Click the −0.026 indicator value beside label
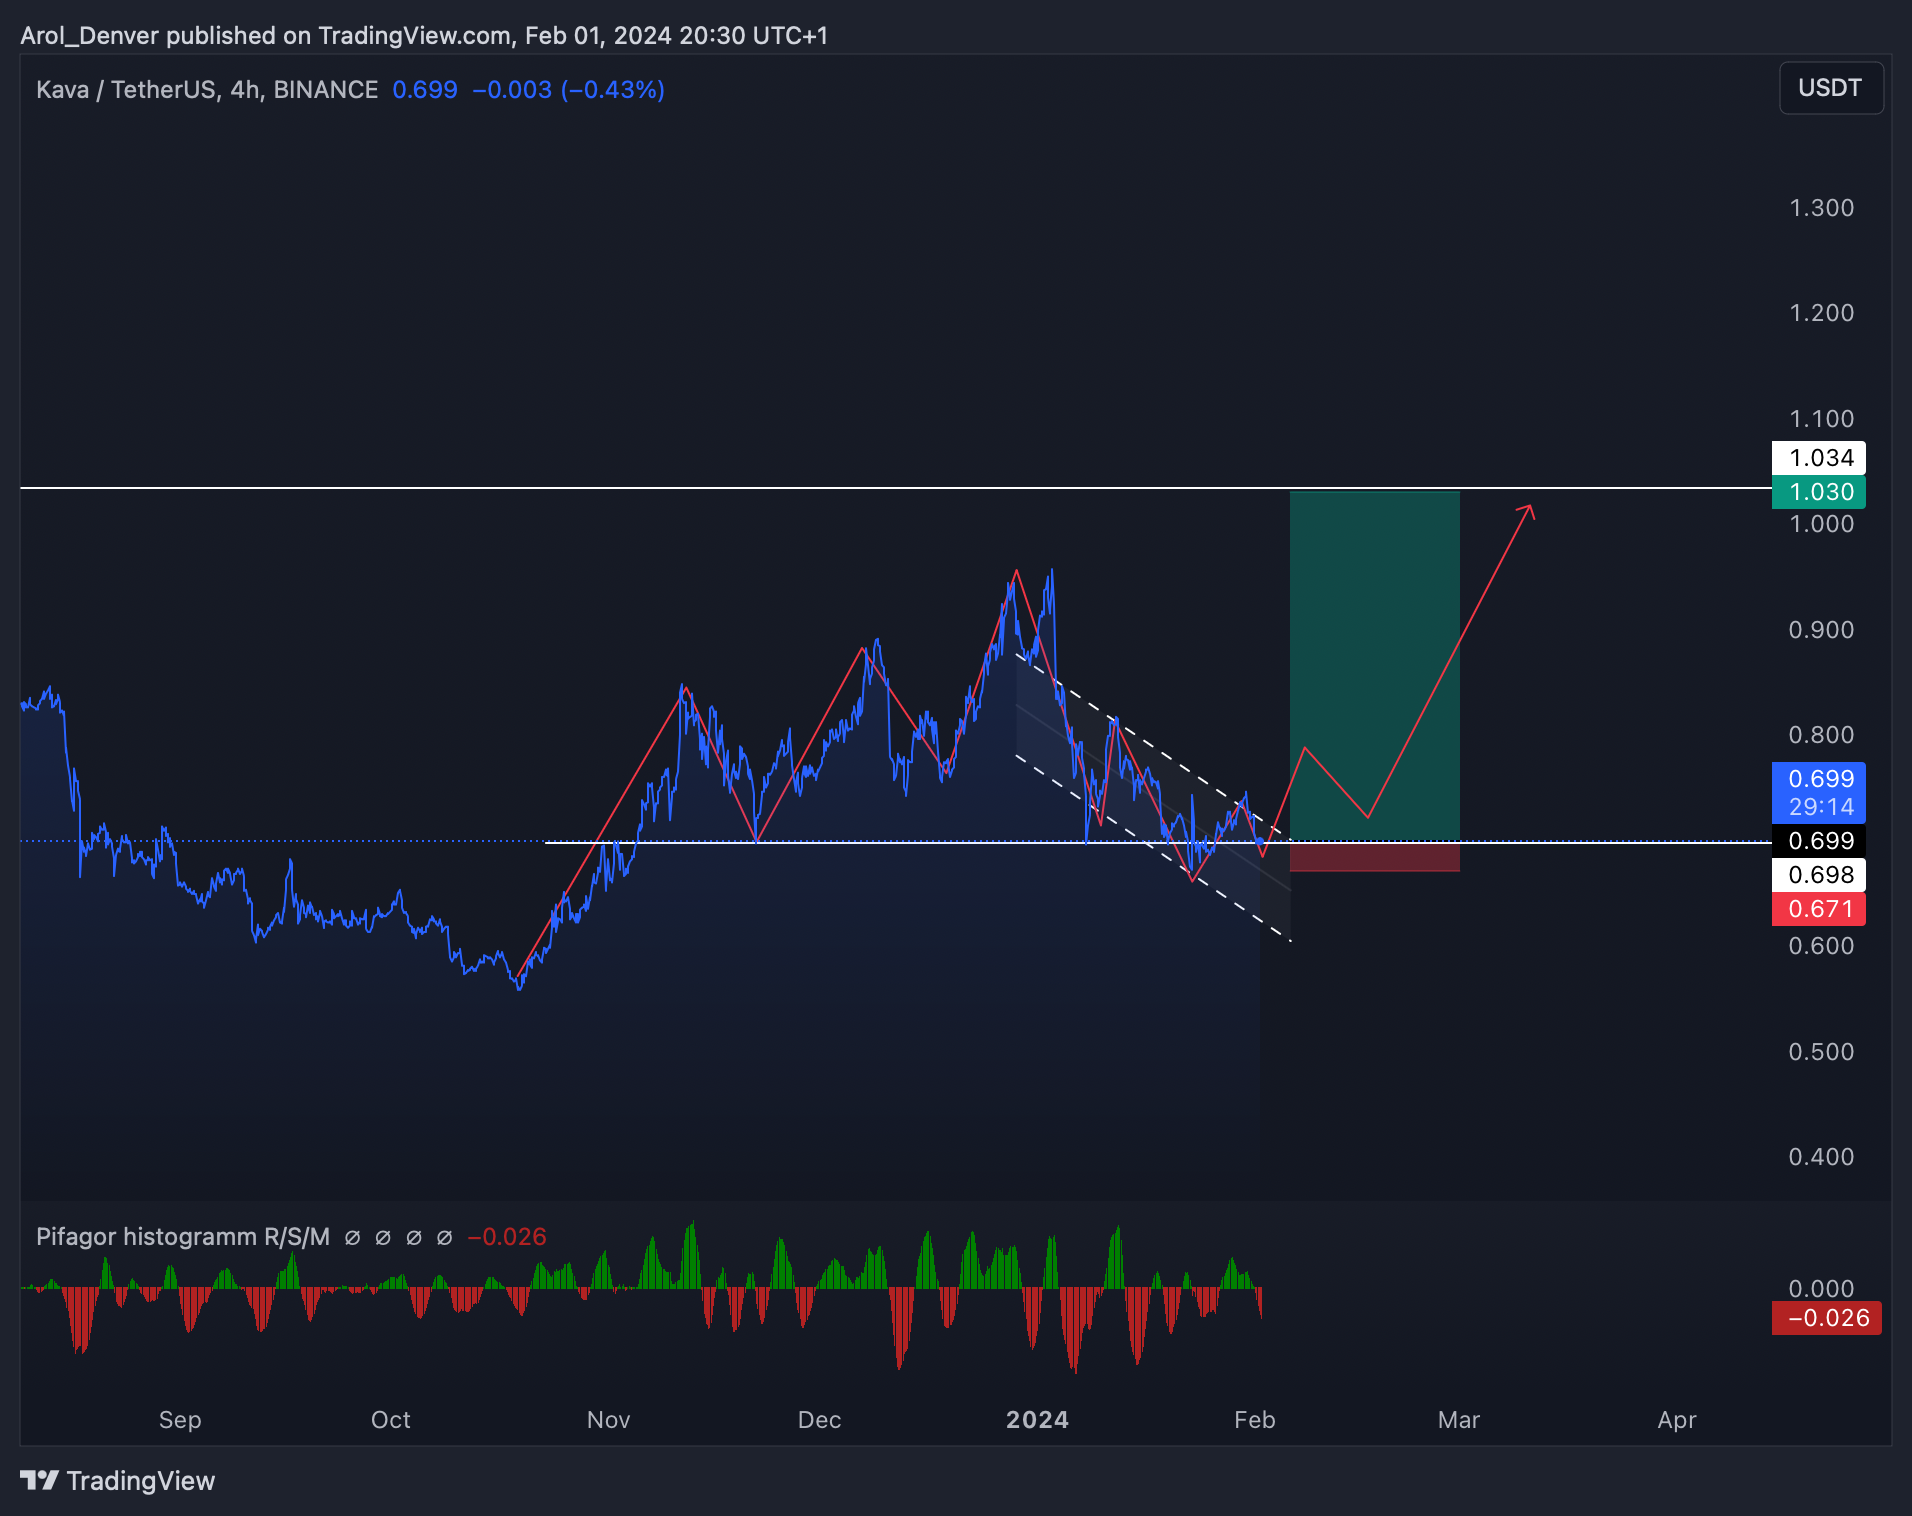The image size is (1912, 1516). click(x=507, y=1237)
